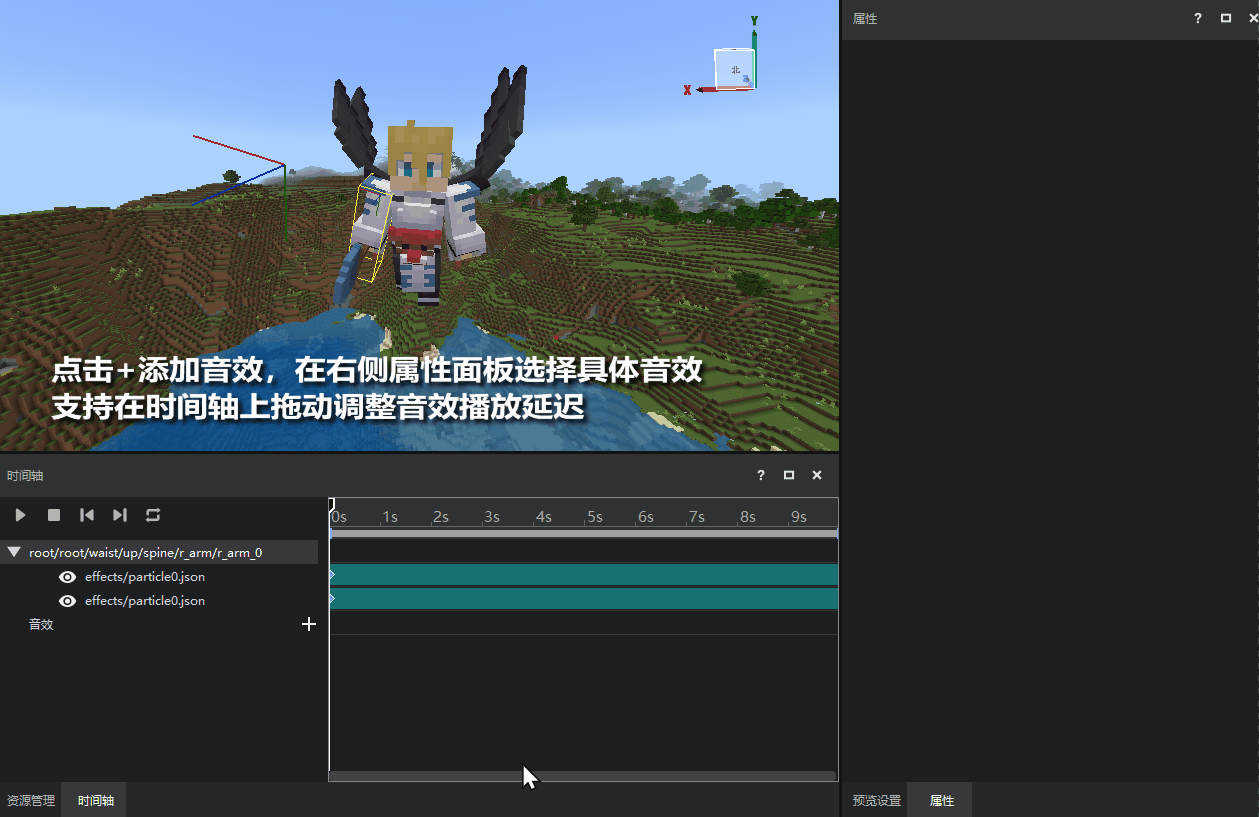Collapse the root/root/waist/up/spine/r_arm/r_arm_0 node
This screenshot has width=1259, height=817.
tap(14, 552)
